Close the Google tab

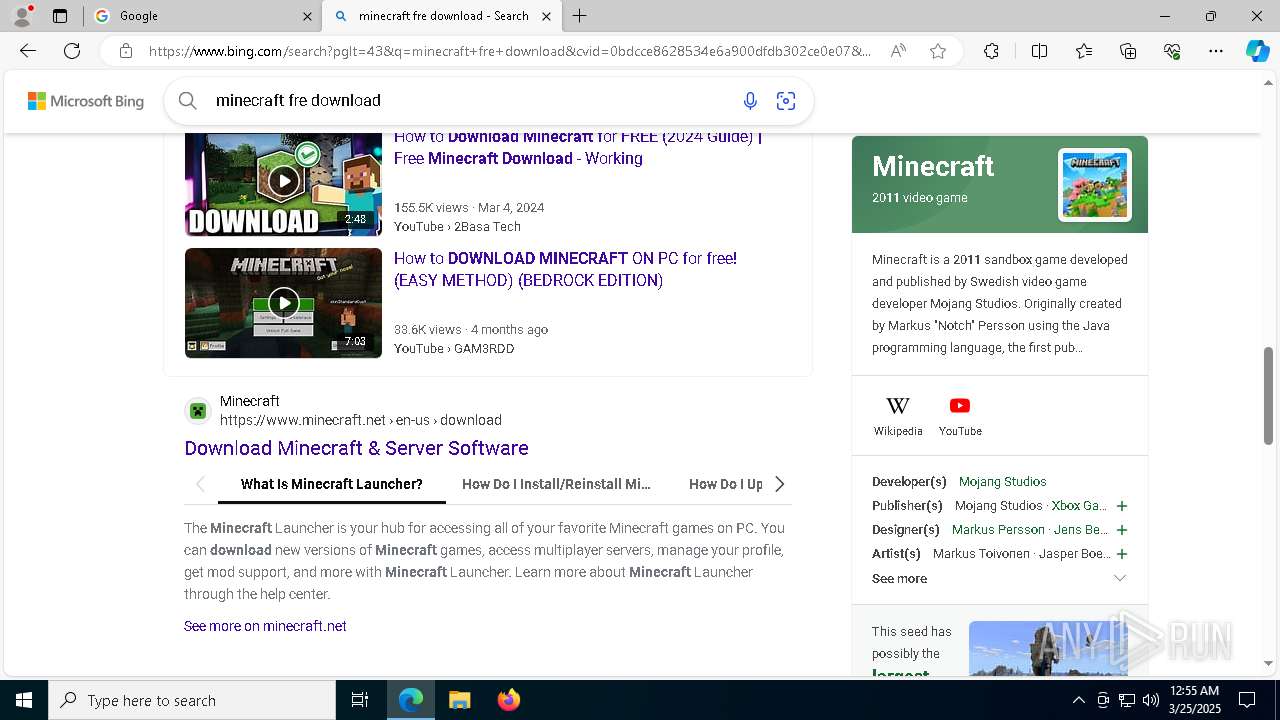(307, 16)
